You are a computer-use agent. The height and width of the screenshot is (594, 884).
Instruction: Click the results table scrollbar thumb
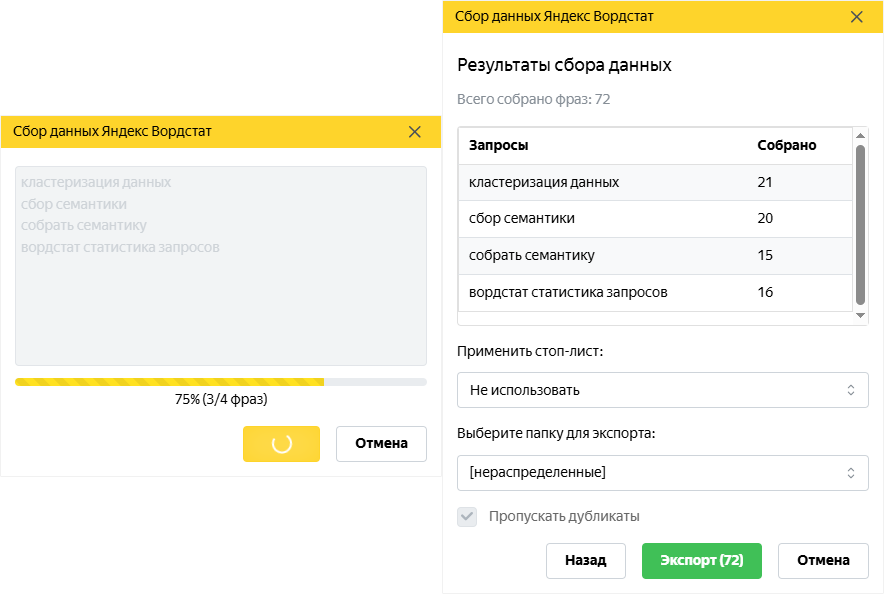[x=860, y=225]
